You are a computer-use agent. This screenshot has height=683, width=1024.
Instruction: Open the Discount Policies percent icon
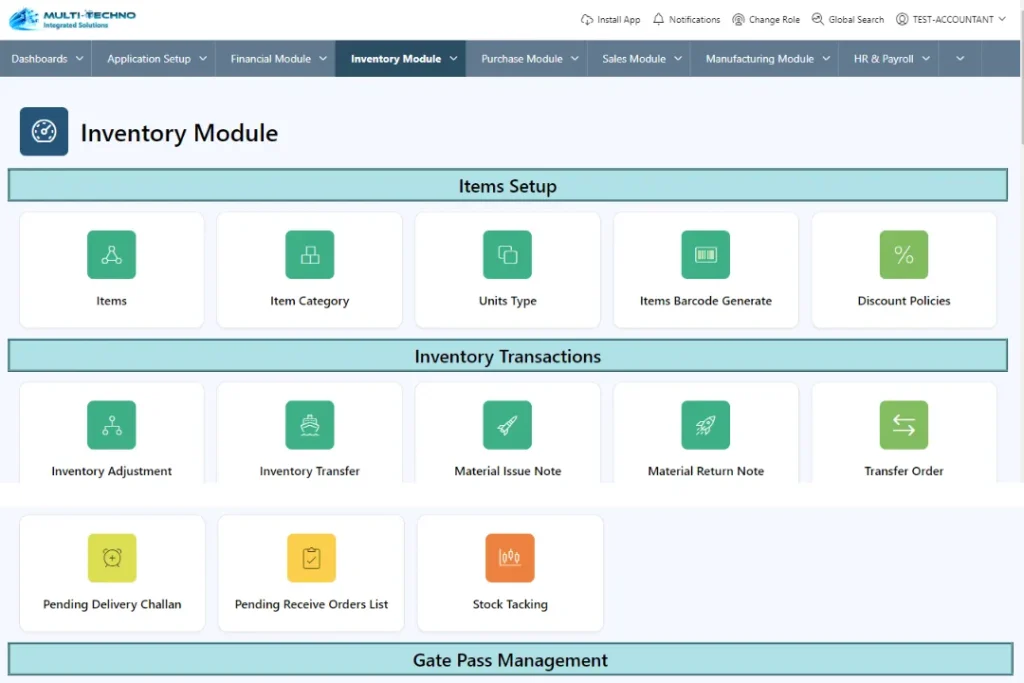click(904, 255)
